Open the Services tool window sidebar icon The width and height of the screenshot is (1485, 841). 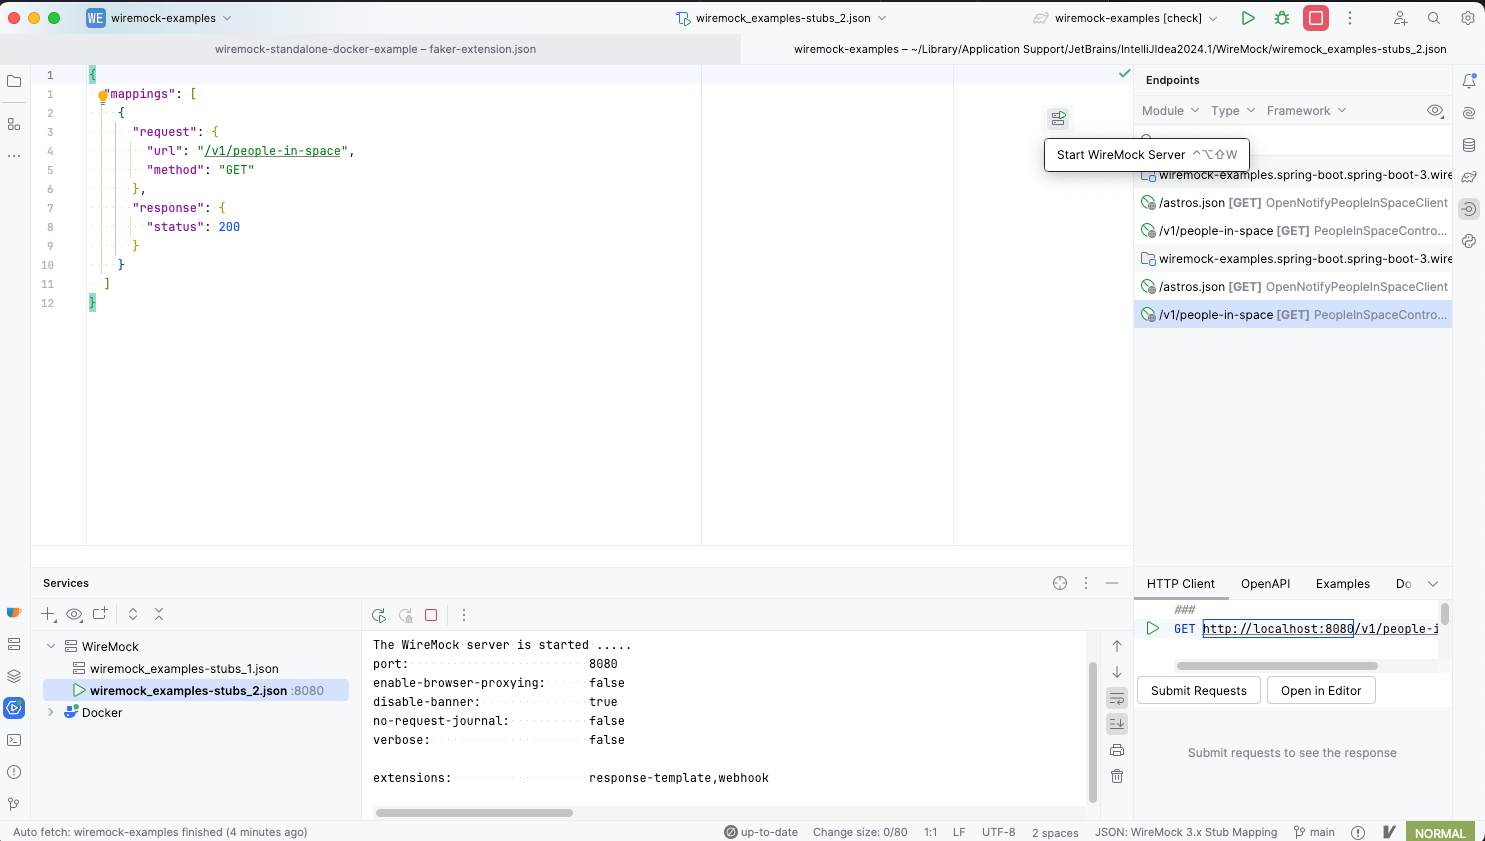point(14,708)
